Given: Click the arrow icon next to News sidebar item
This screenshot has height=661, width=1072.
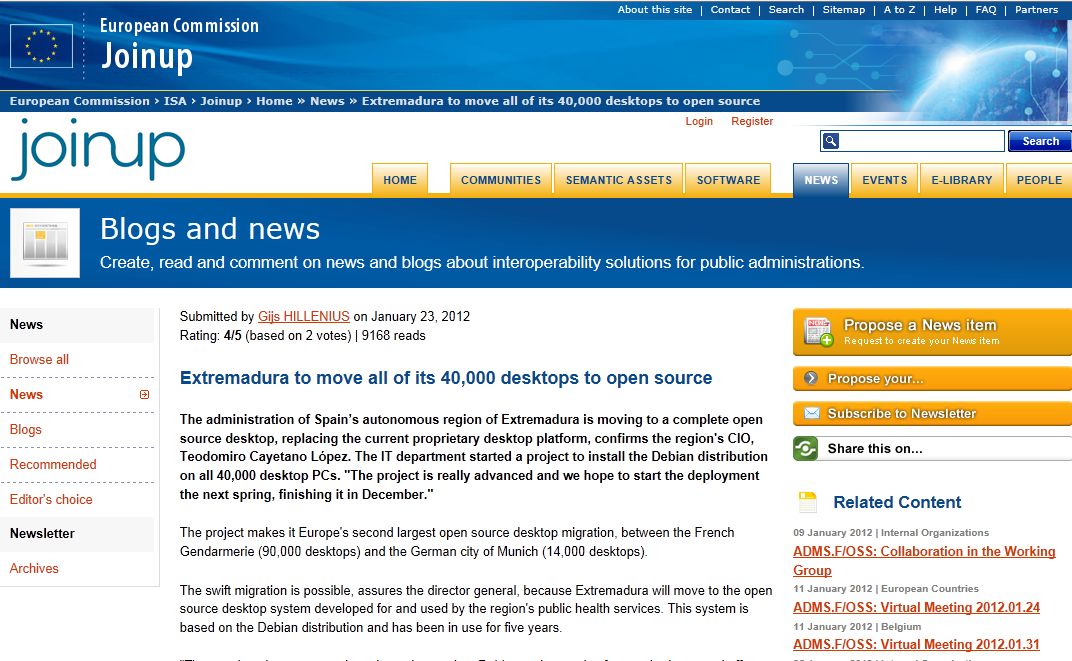Looking at the screenshot, I should tap(144, 394).
